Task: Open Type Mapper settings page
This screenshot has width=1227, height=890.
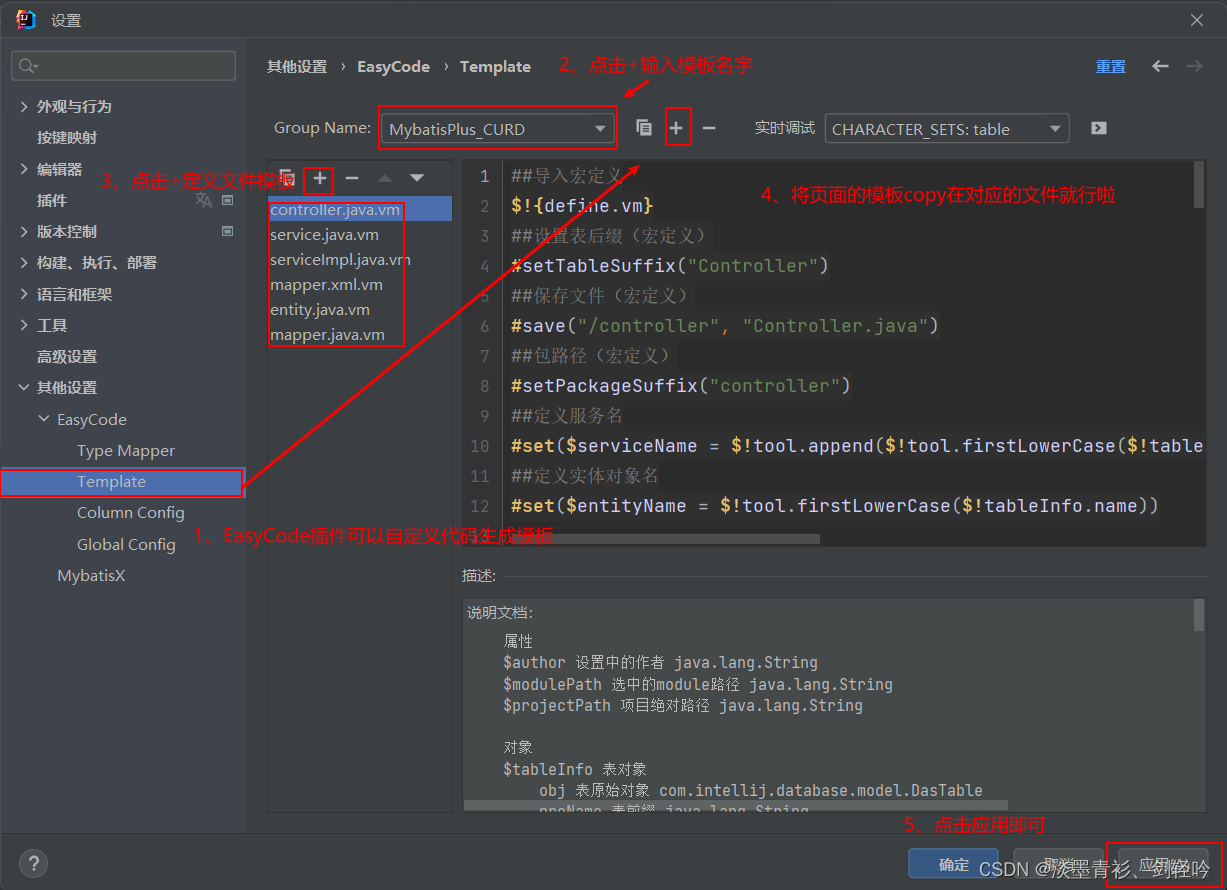Action: [126, 450]
